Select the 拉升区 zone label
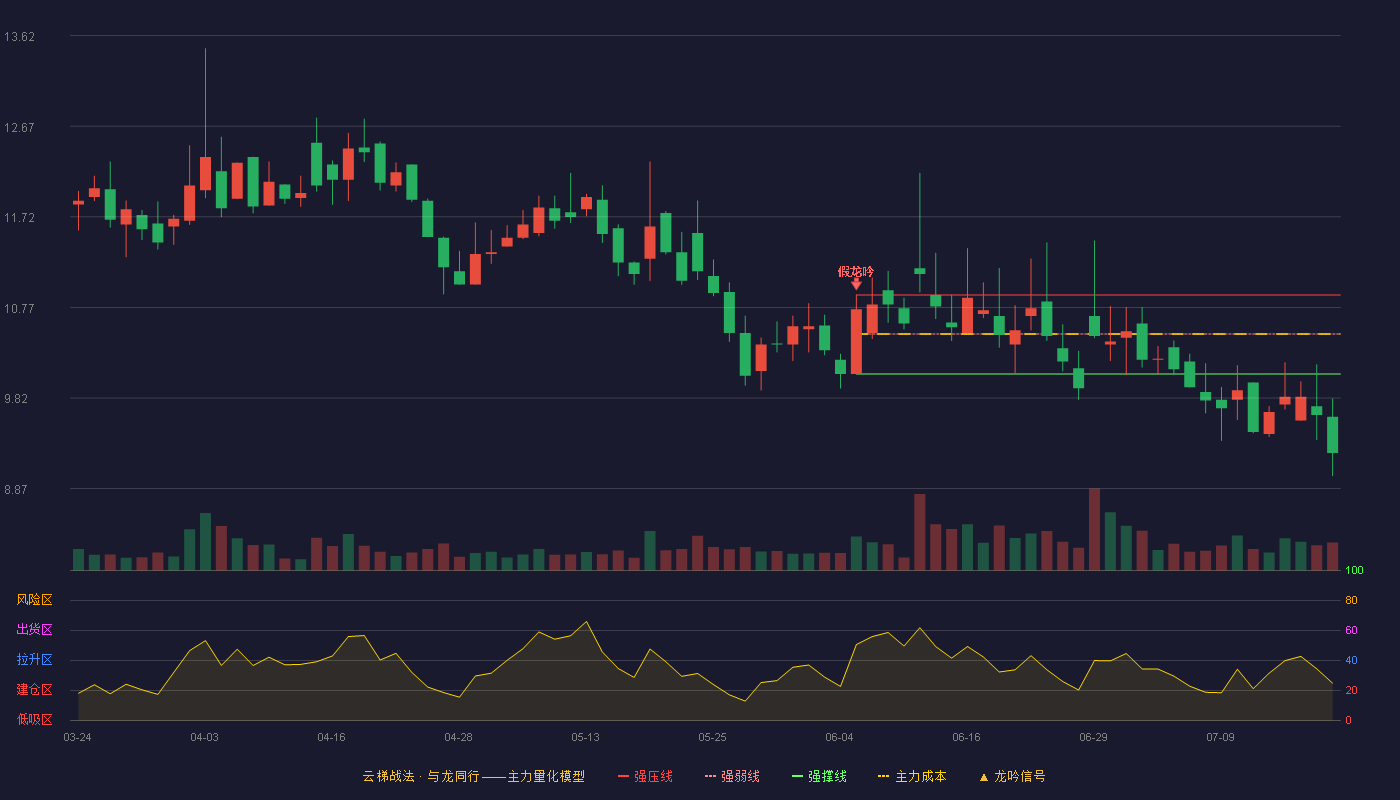Viewport: 1400px width, 800px height. (34, 660)
